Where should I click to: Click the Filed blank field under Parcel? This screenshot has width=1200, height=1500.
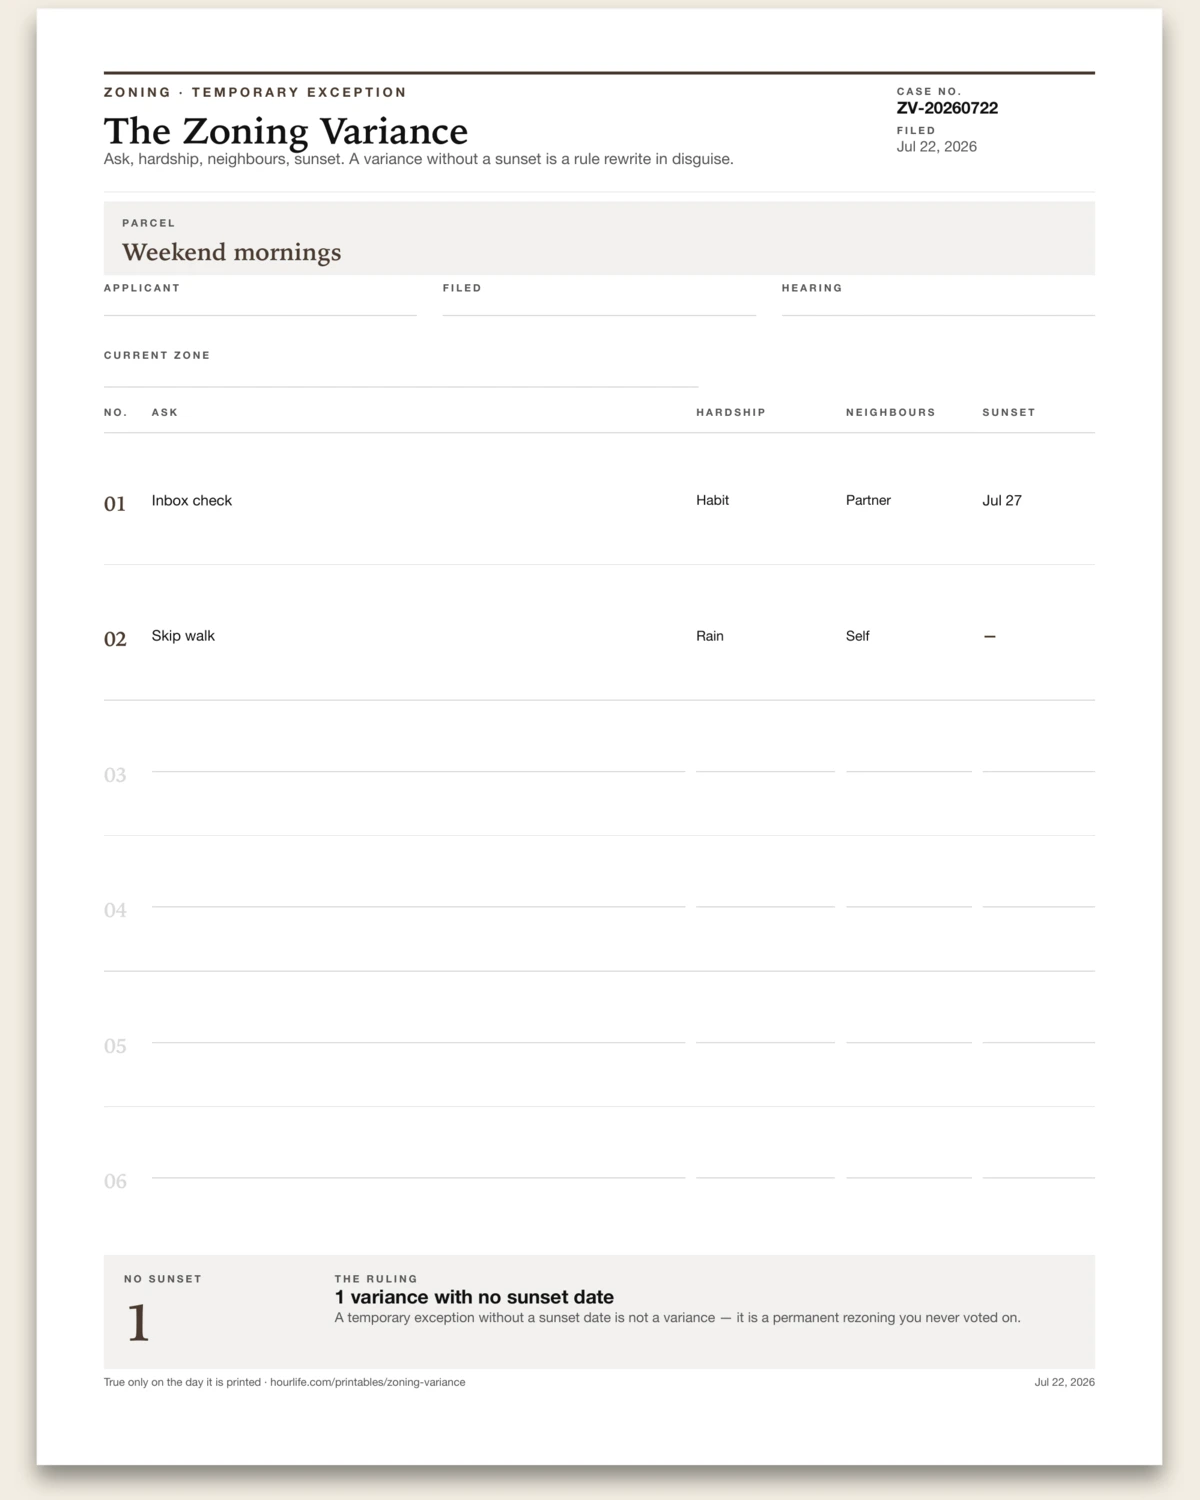pyautogui.click(x=599, y=305)
